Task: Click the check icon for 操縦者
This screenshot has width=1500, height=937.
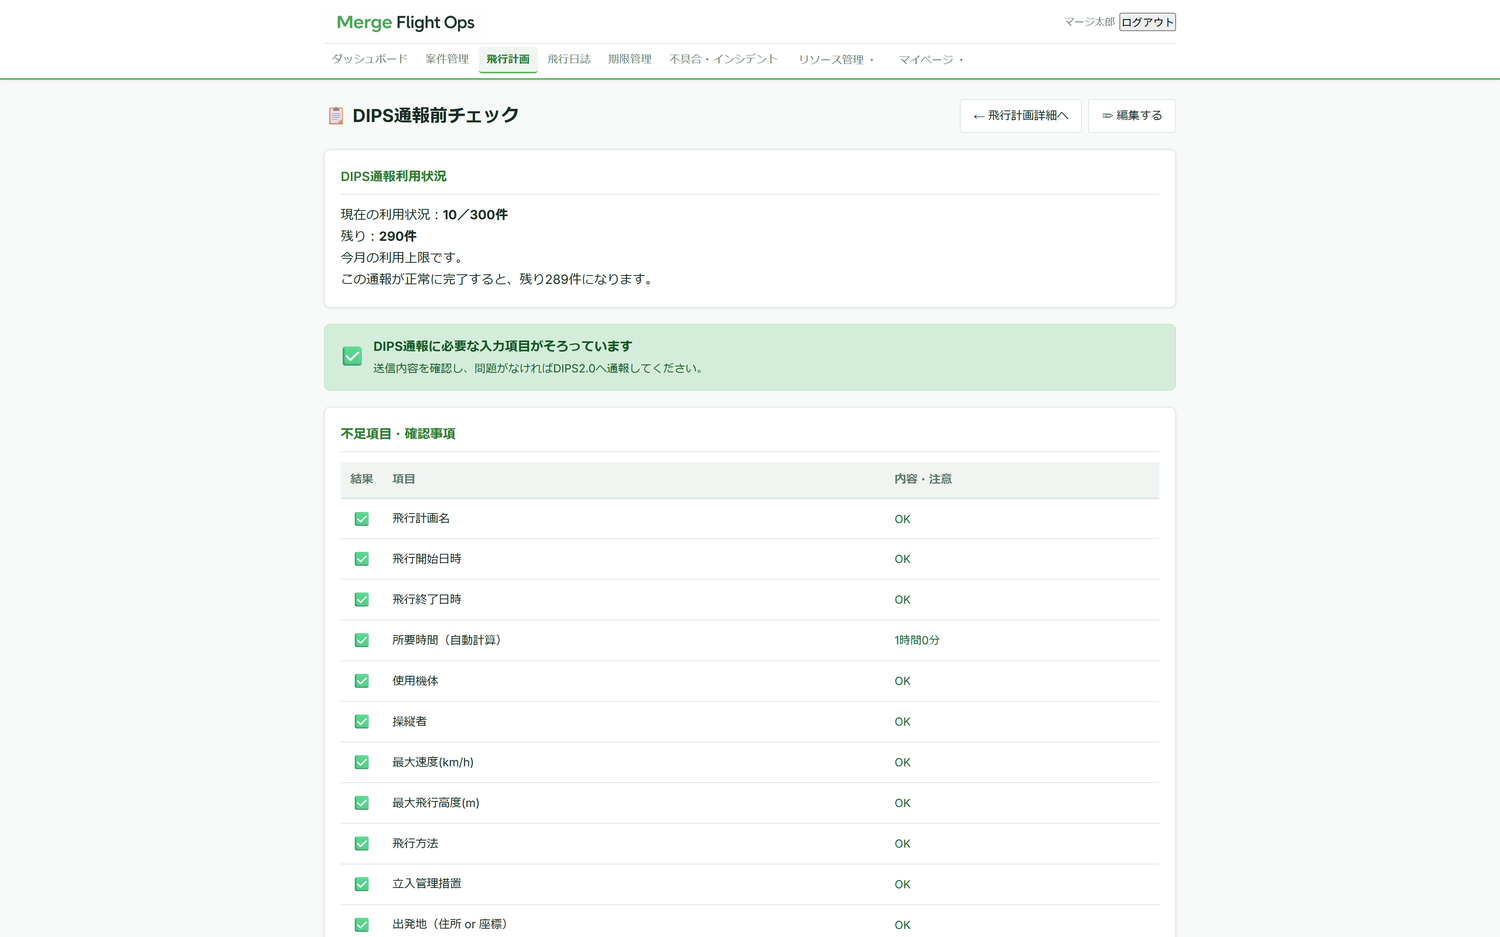Action: (362, 722)
